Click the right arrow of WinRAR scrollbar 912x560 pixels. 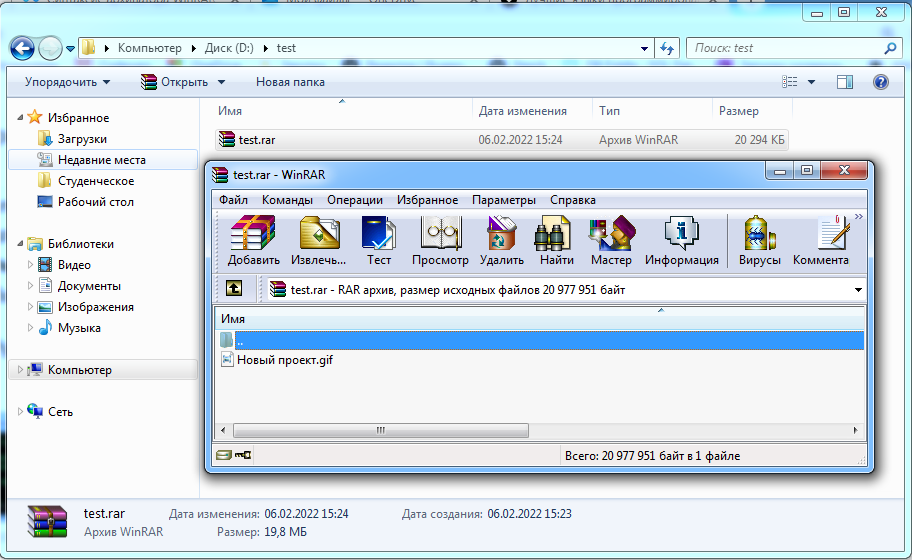pyautogui.click(x=855, y=430)
